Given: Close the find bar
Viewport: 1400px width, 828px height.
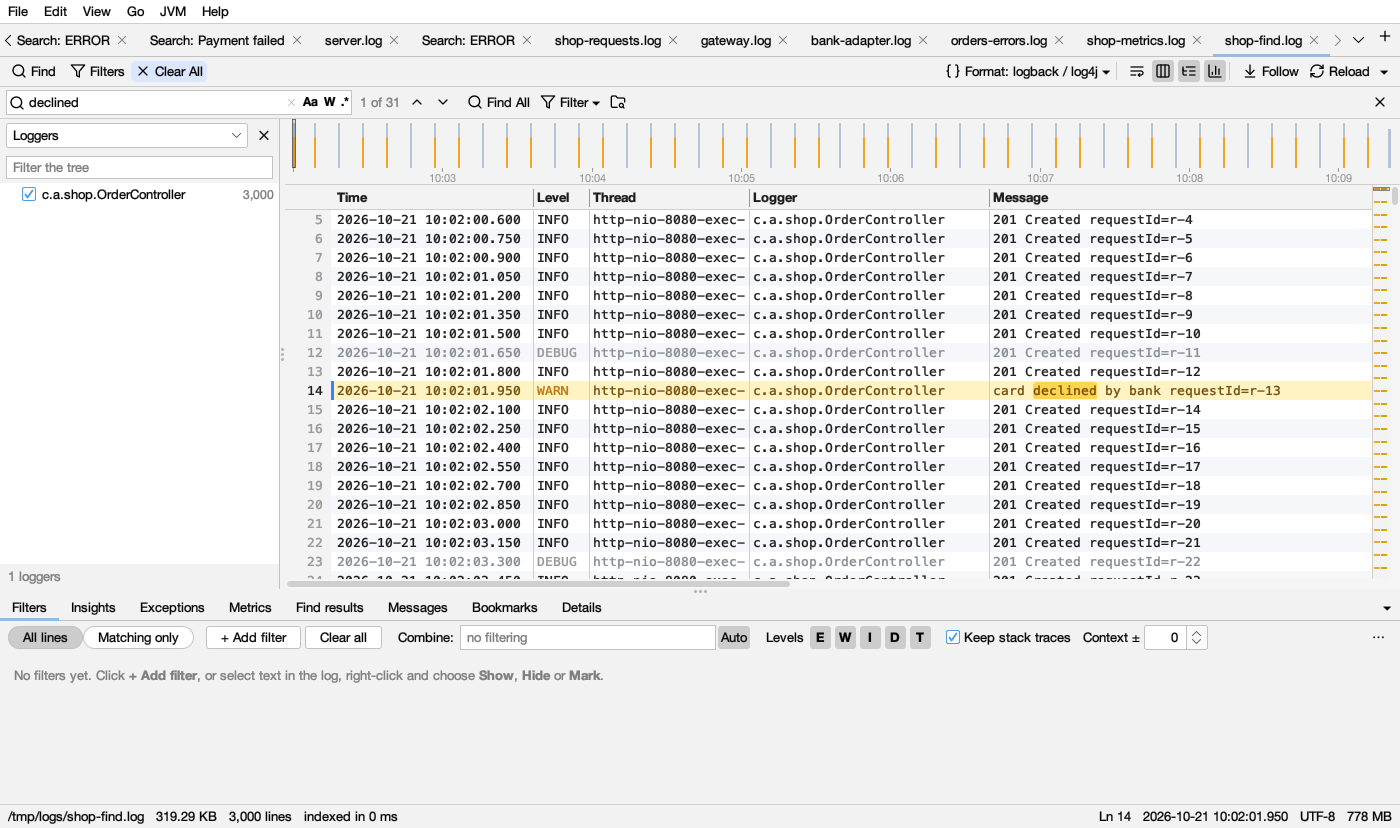Looking at the screenshot, I should point(1380,102).
